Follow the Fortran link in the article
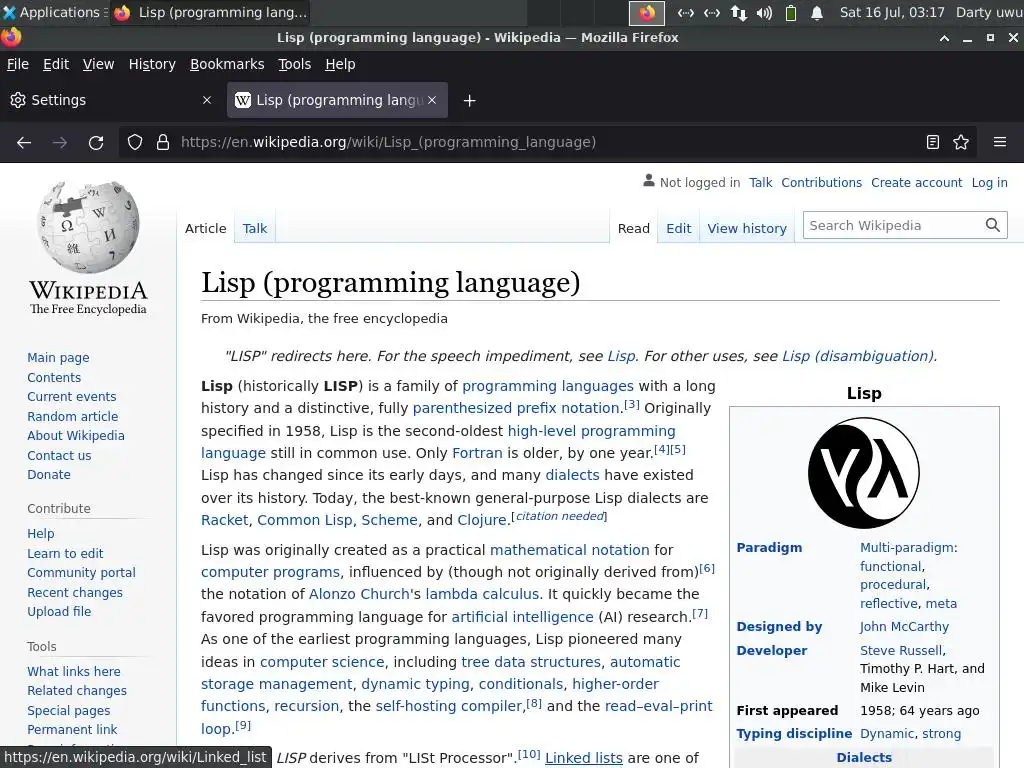The width and height of the screenshot is (1024, 768). (x=477, y=453)
